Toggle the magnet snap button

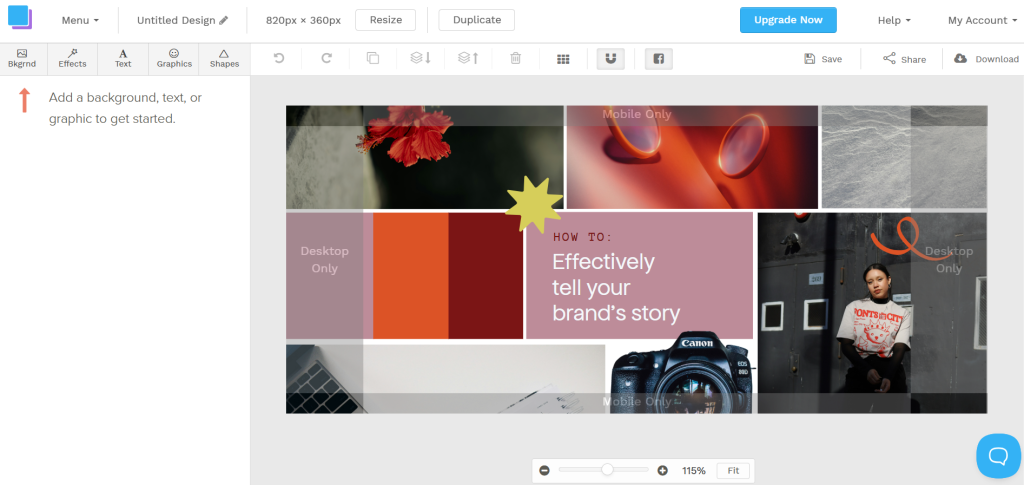[611, 59]
